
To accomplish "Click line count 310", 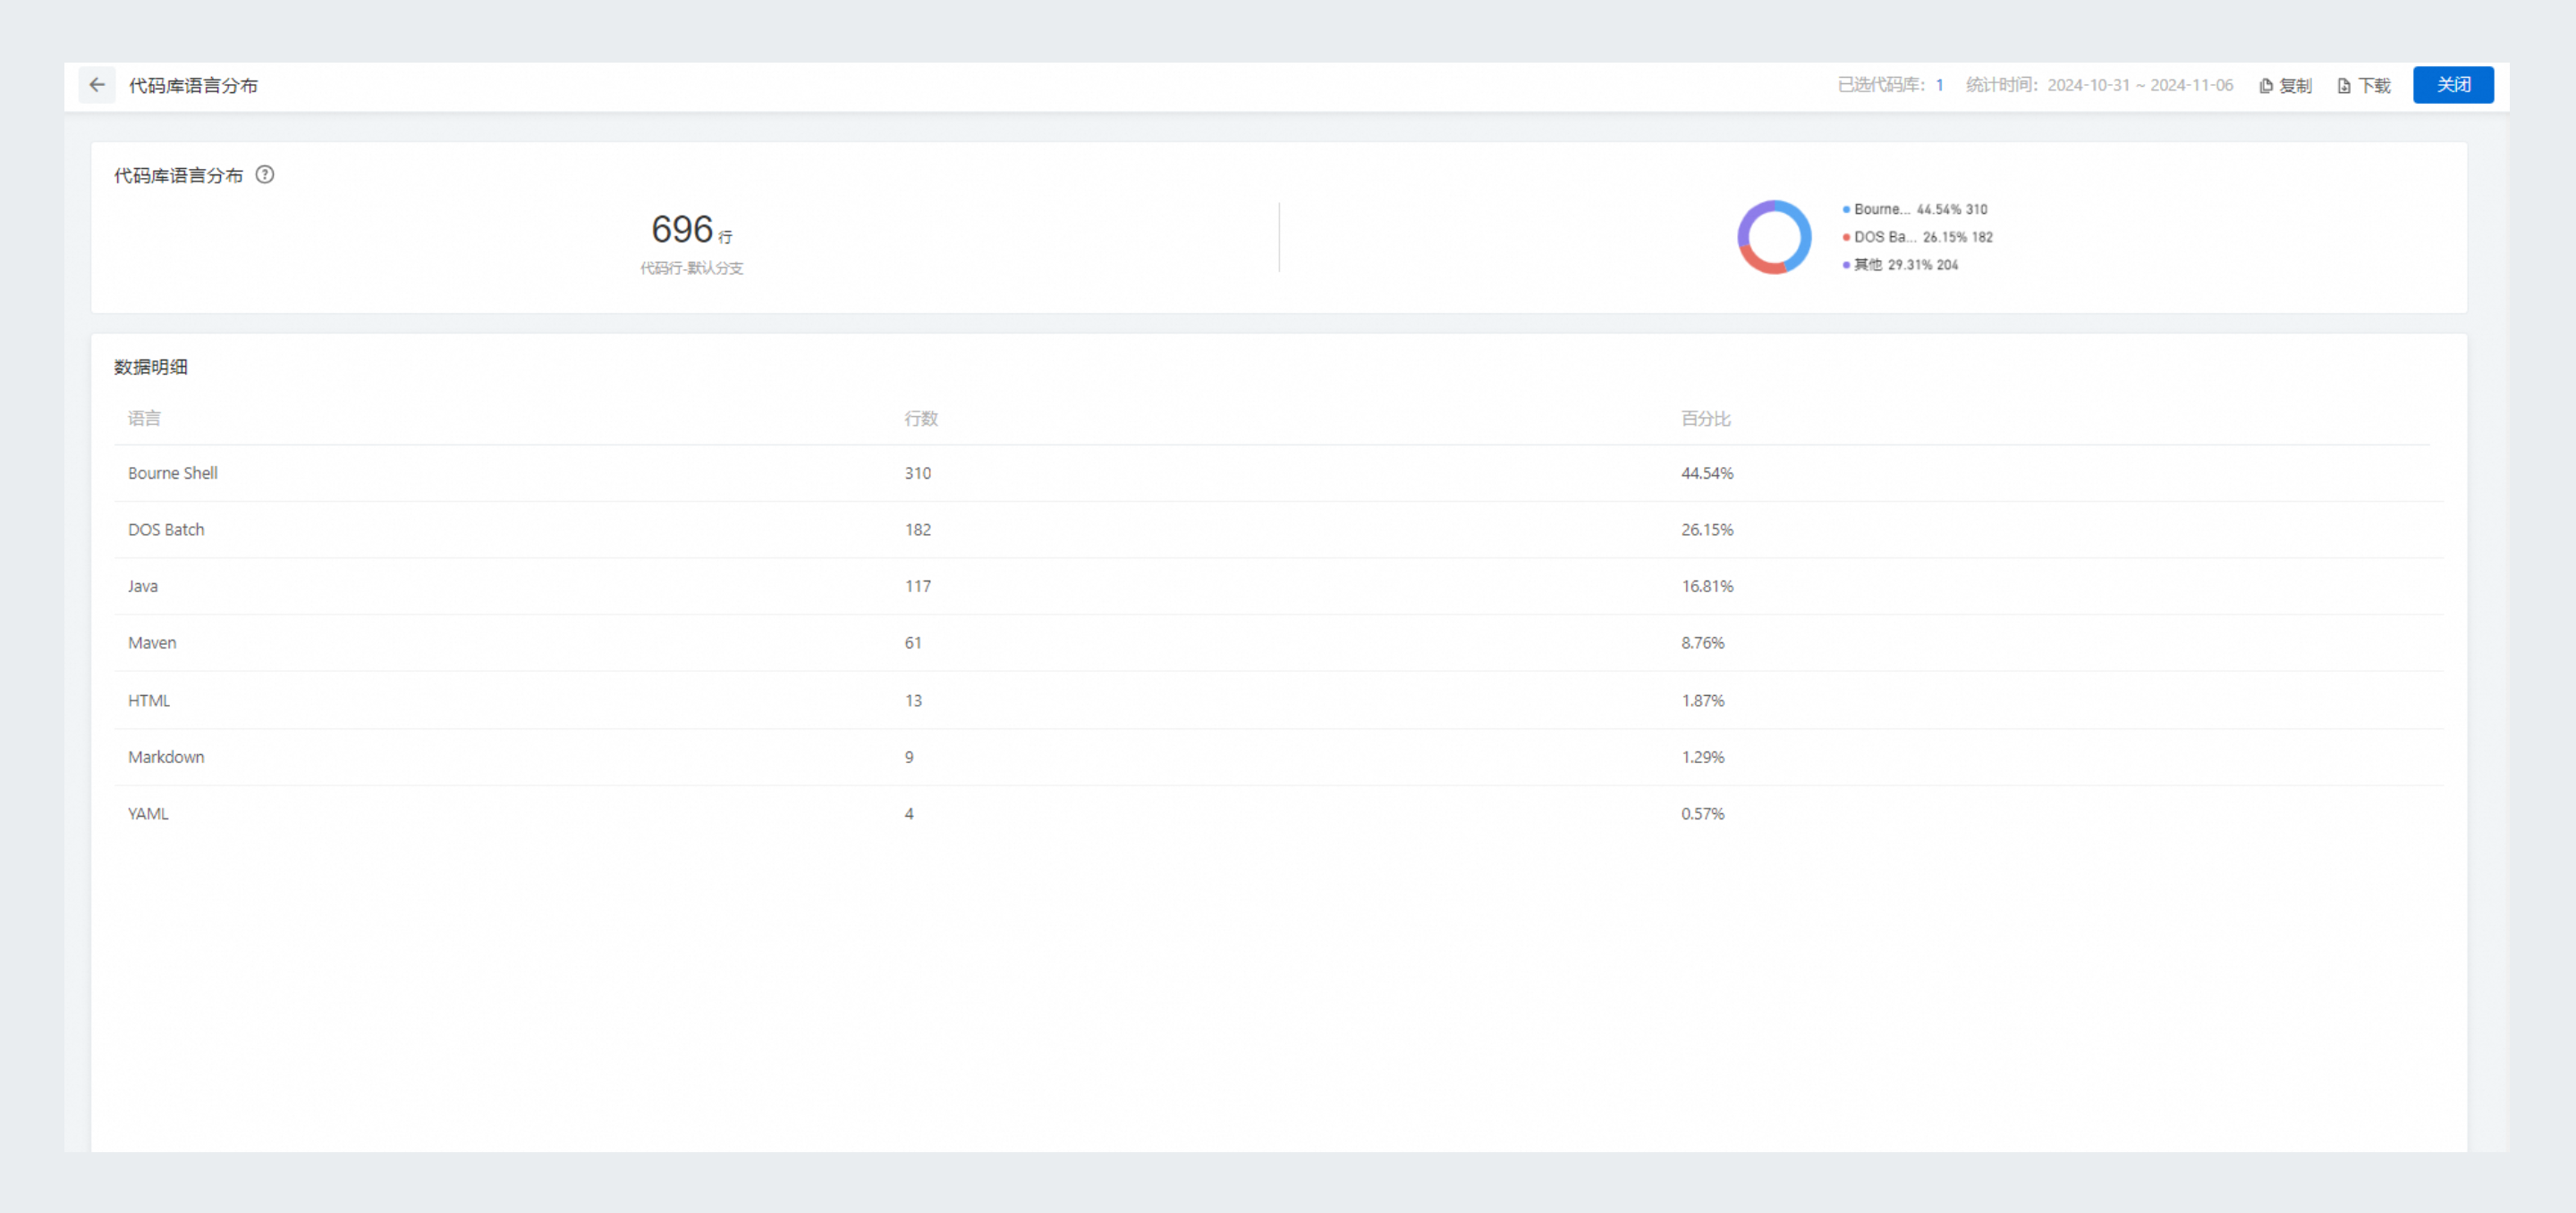I will 918,473.
